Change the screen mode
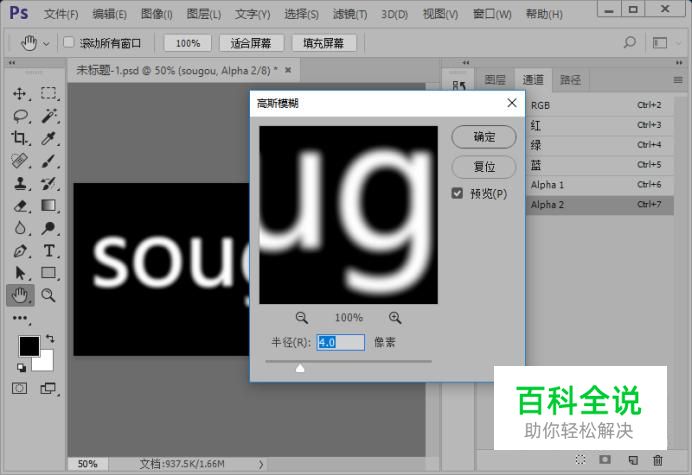This screenshot has width=692, height=475. (x=48, y=388)
